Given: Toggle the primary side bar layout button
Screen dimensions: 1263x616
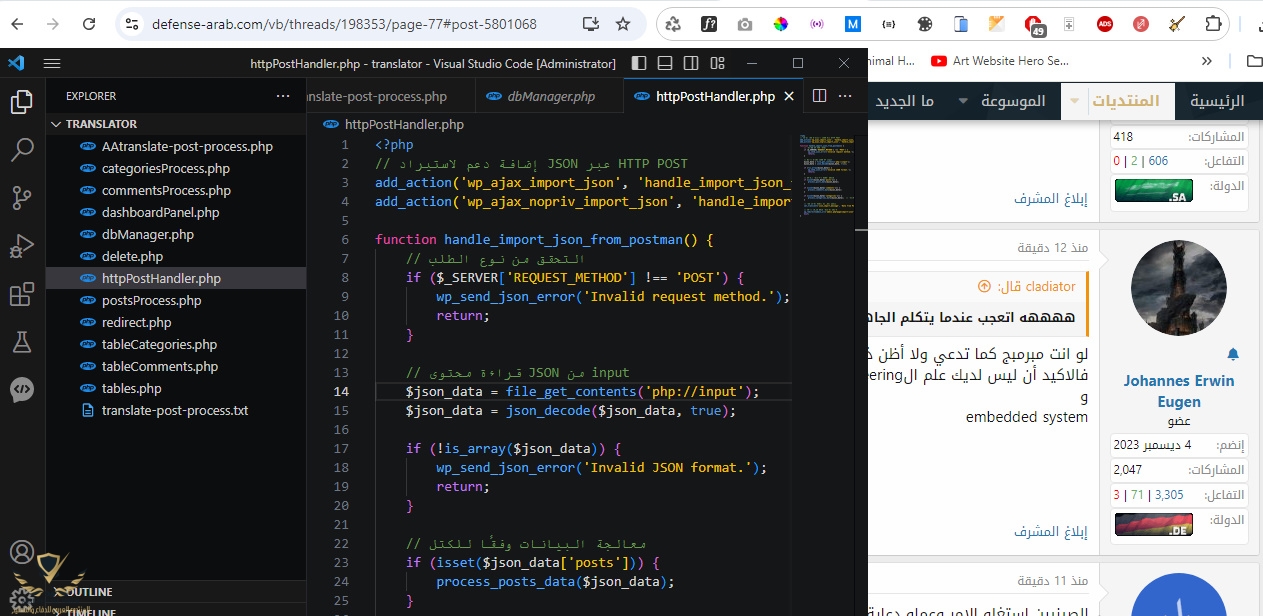Looking at the screenshot, I should point(640,63).
